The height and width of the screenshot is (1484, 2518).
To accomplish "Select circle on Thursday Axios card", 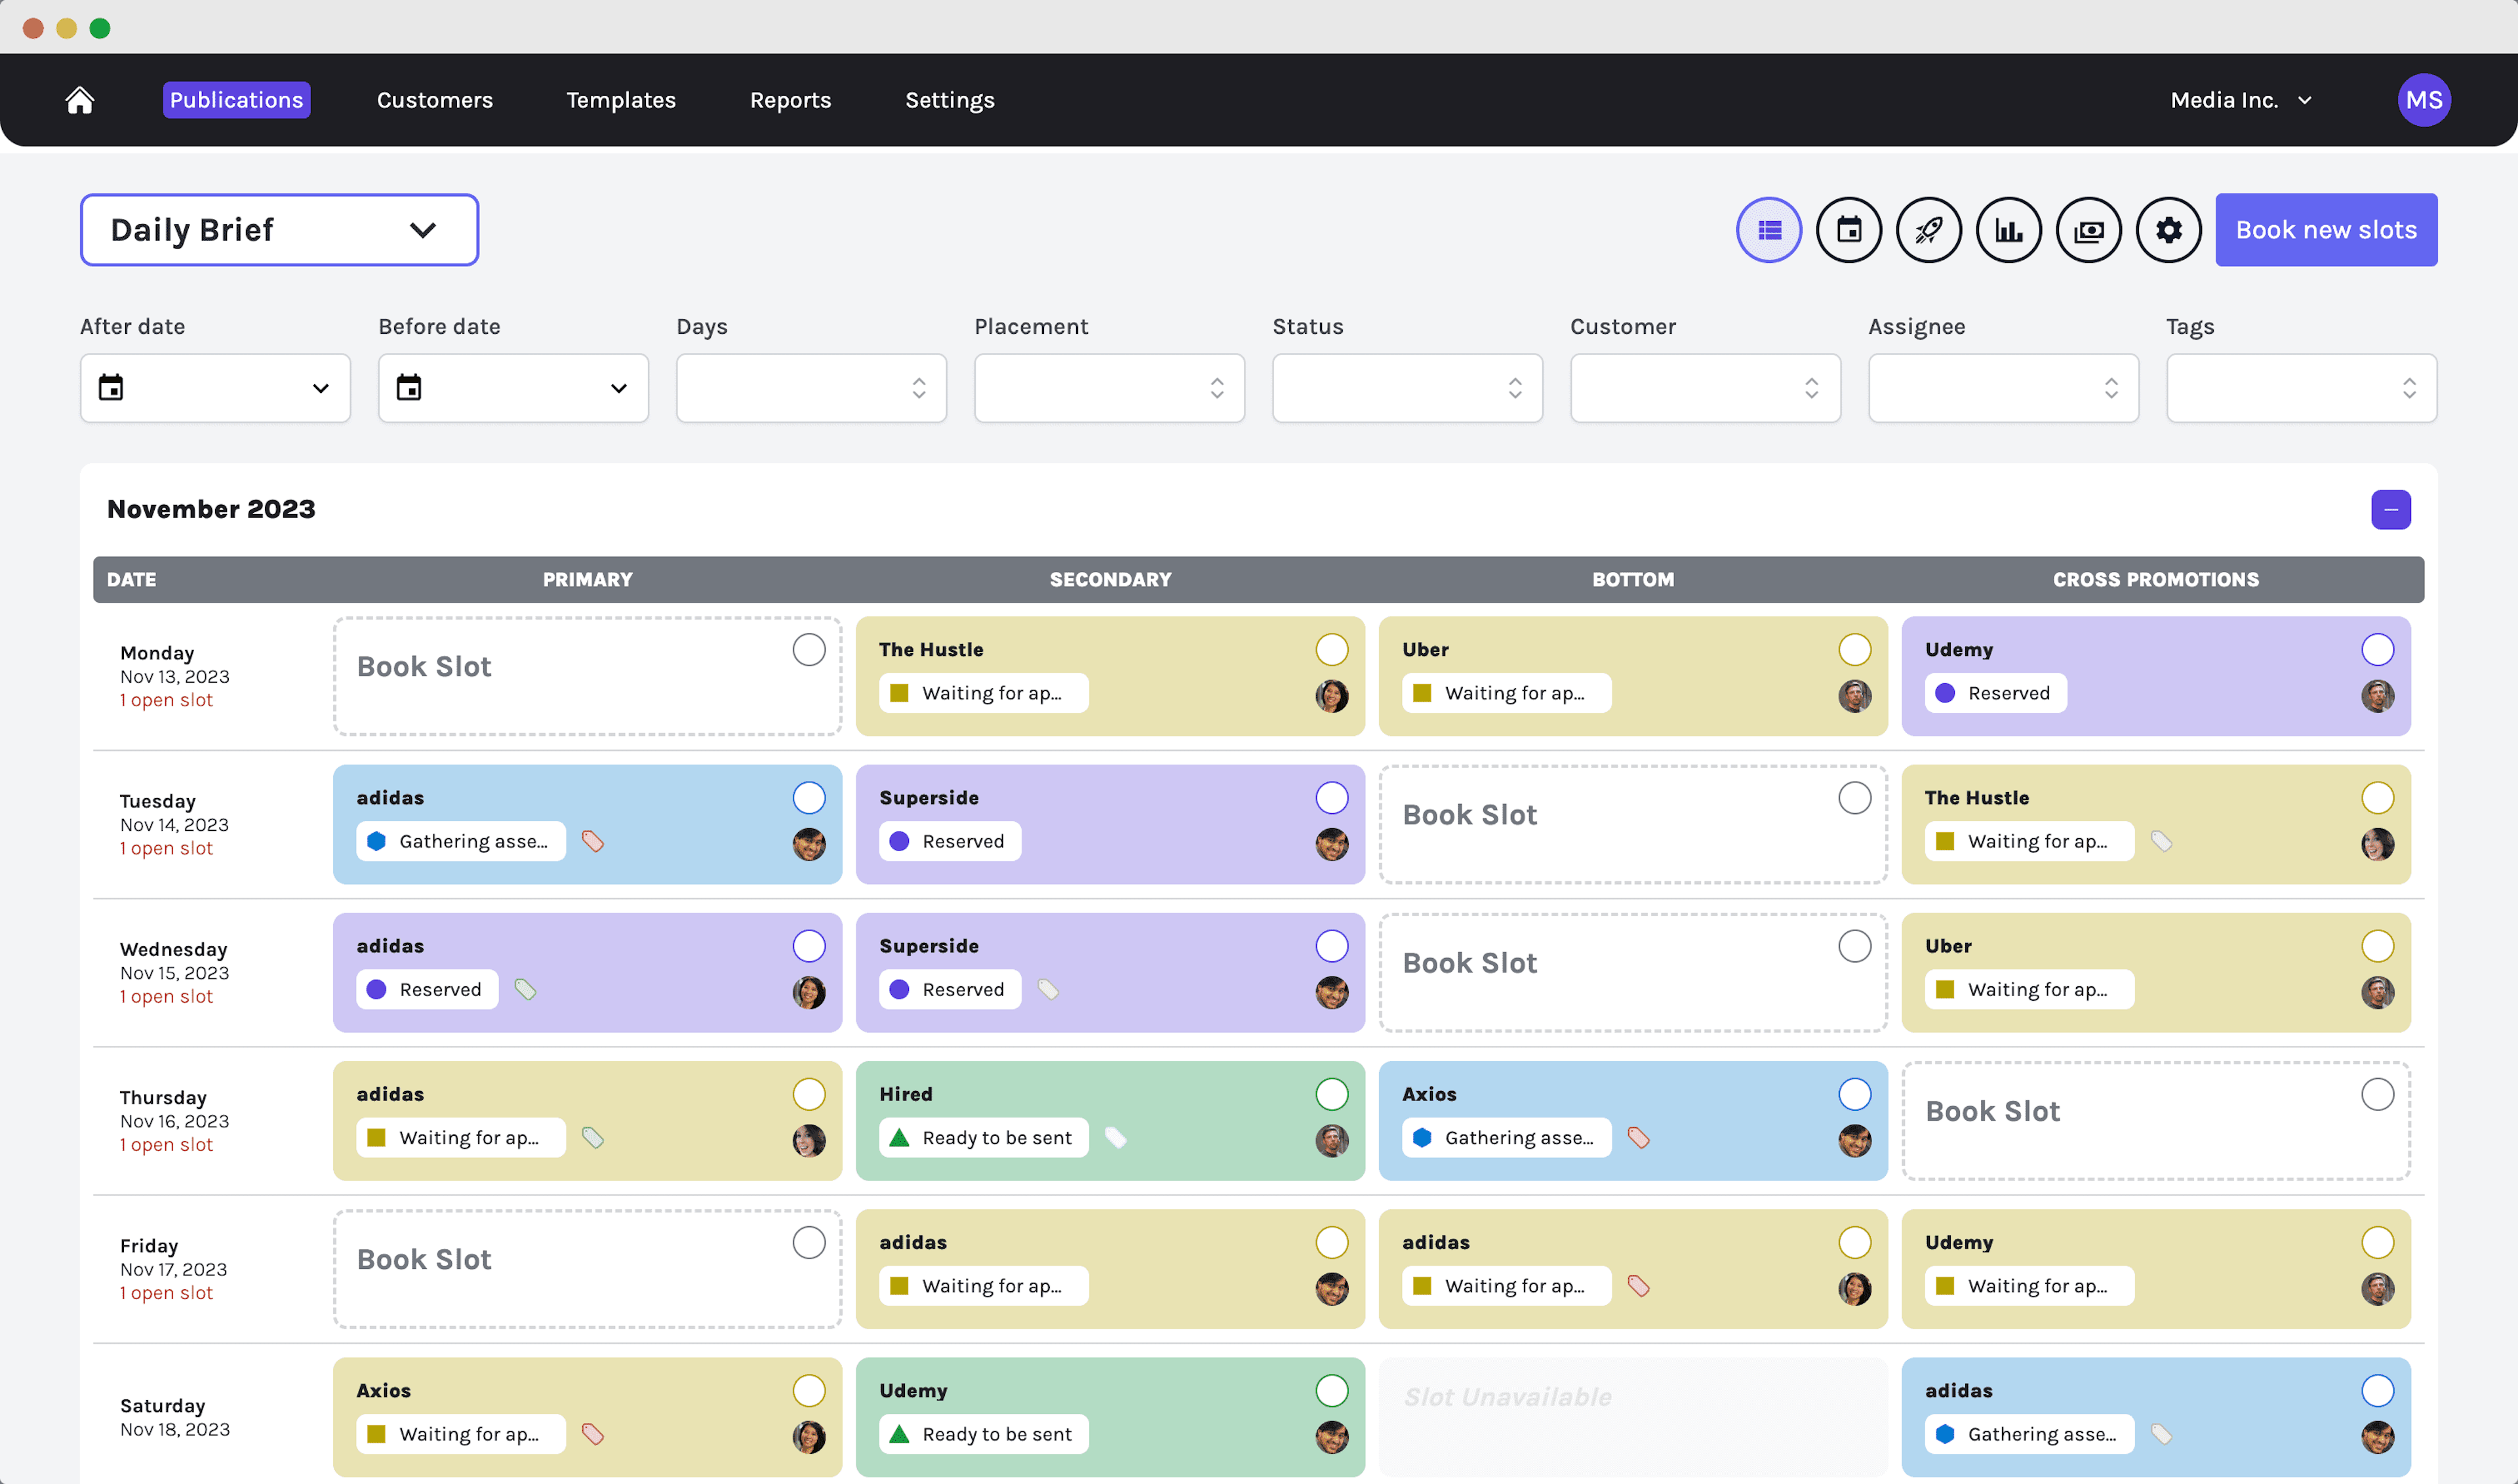I will 1854,1094.
